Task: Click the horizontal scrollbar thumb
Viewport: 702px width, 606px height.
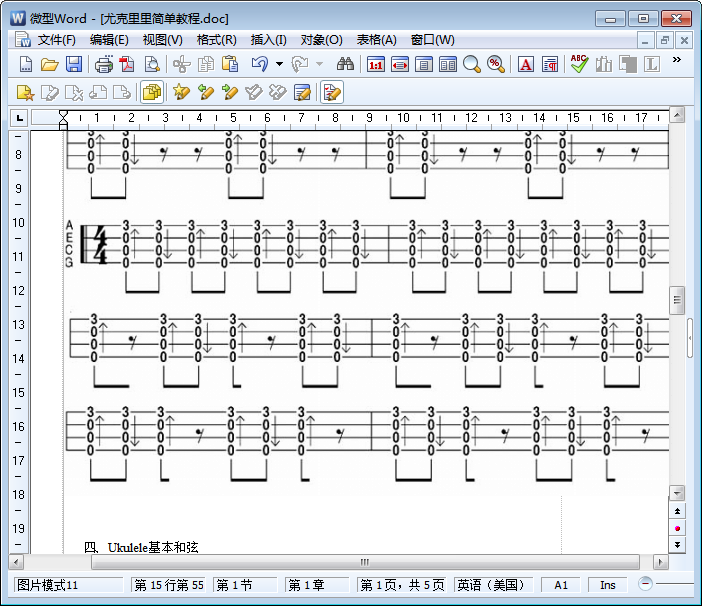Action: coord(365,562)
